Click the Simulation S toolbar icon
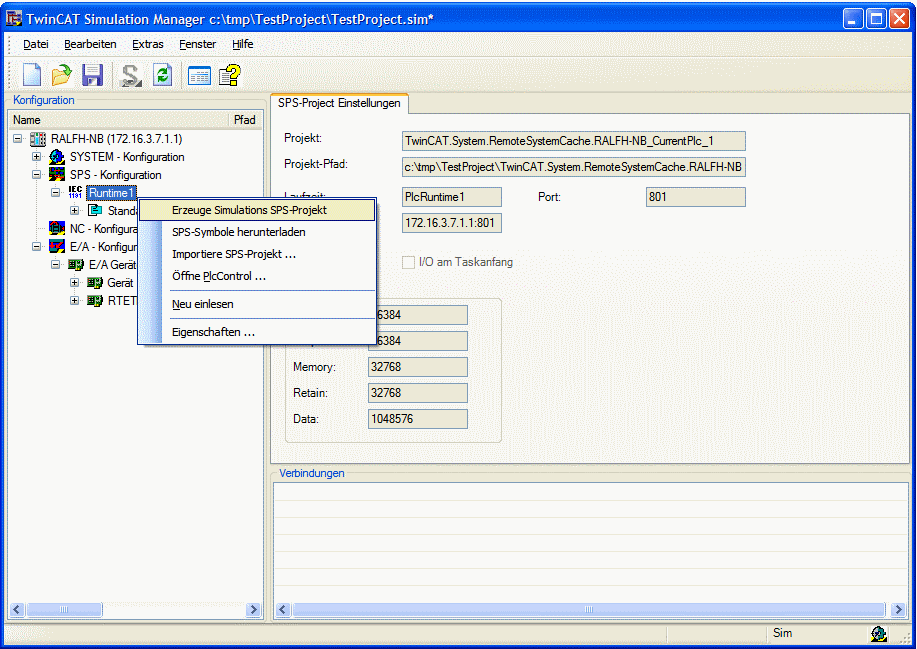Viewport: 917px width, 649px height. point(130,75)
